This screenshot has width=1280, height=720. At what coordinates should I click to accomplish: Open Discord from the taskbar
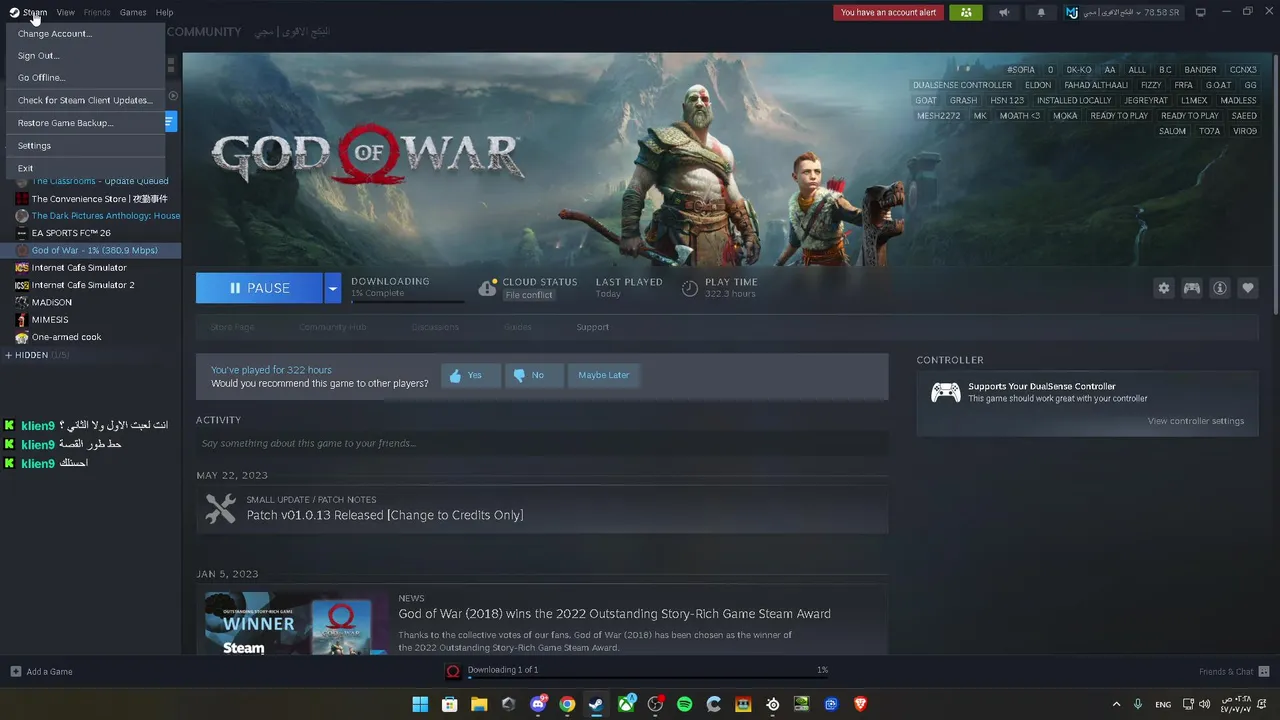(538, 704)
